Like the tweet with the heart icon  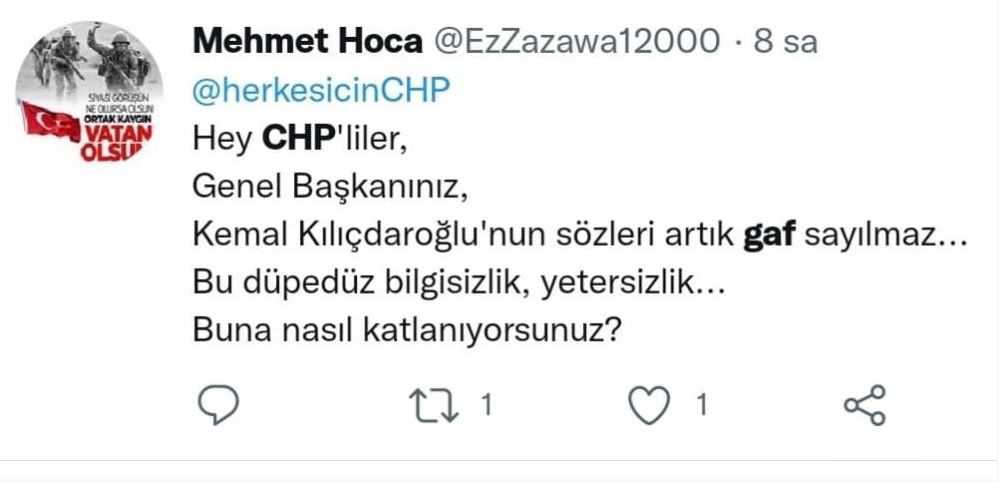tap(649, 405)
